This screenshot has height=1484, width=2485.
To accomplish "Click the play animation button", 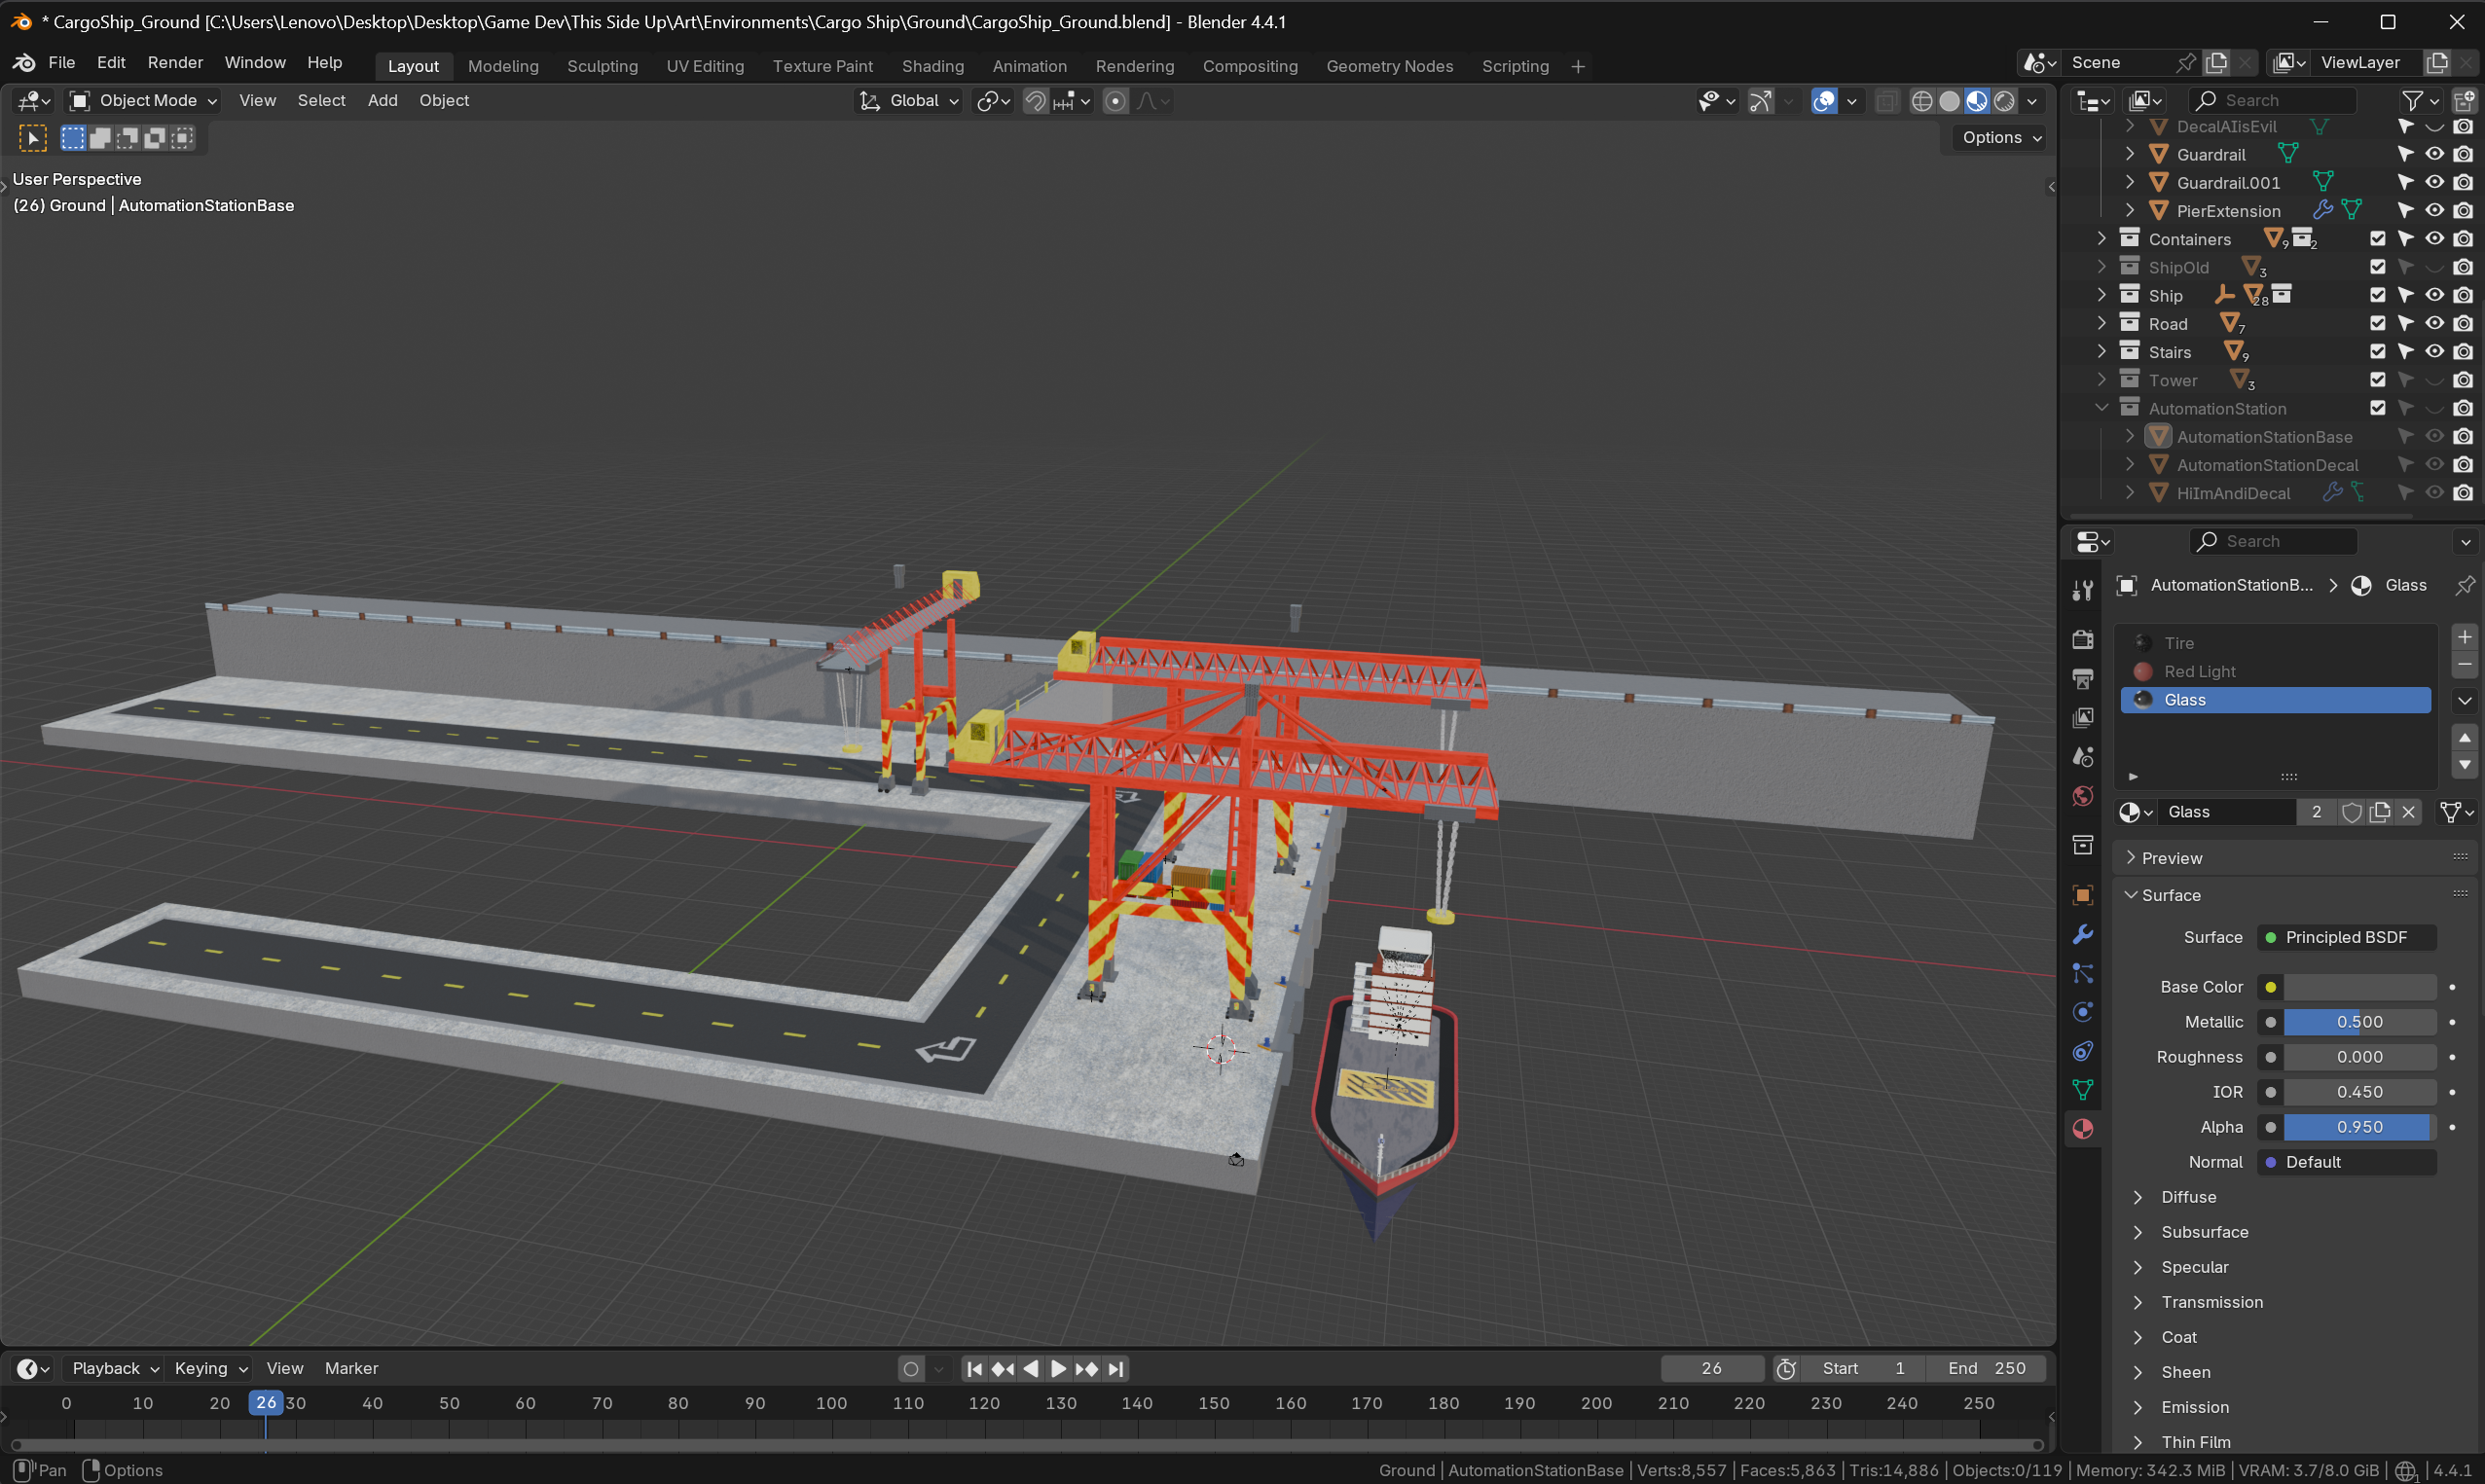I will (x=1058, y=1368).
